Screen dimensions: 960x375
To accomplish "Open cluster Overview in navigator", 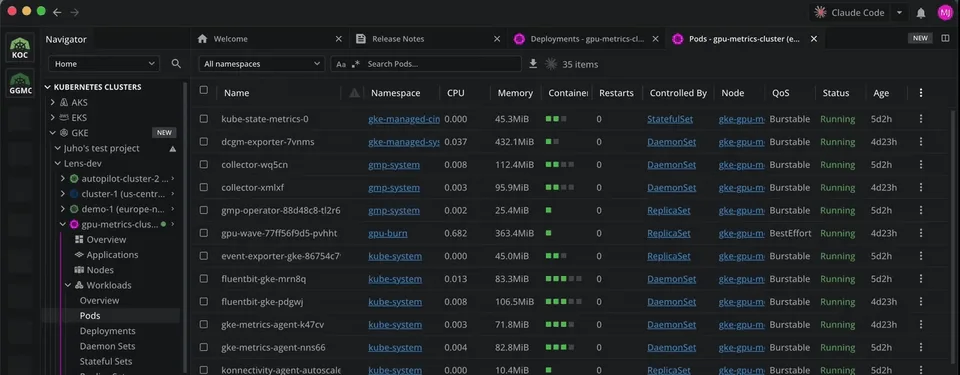I will pyautogui.click(x=106, y=240).
